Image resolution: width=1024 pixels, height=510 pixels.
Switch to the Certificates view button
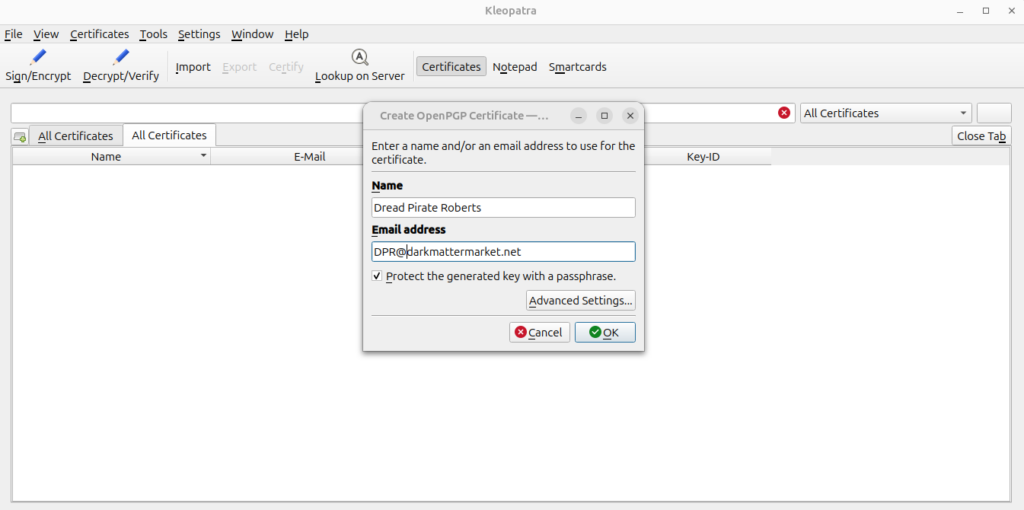tap(451, 67)
